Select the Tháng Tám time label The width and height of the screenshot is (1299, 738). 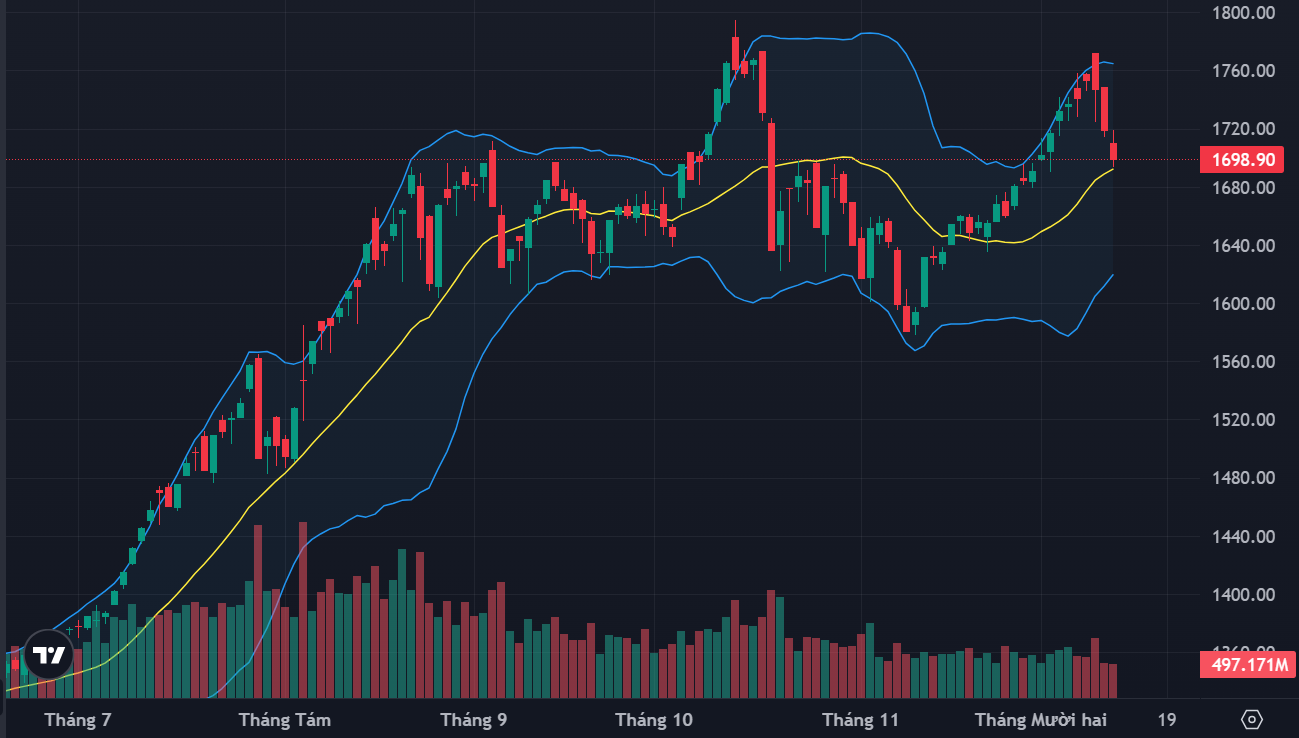tap(285, 720)
